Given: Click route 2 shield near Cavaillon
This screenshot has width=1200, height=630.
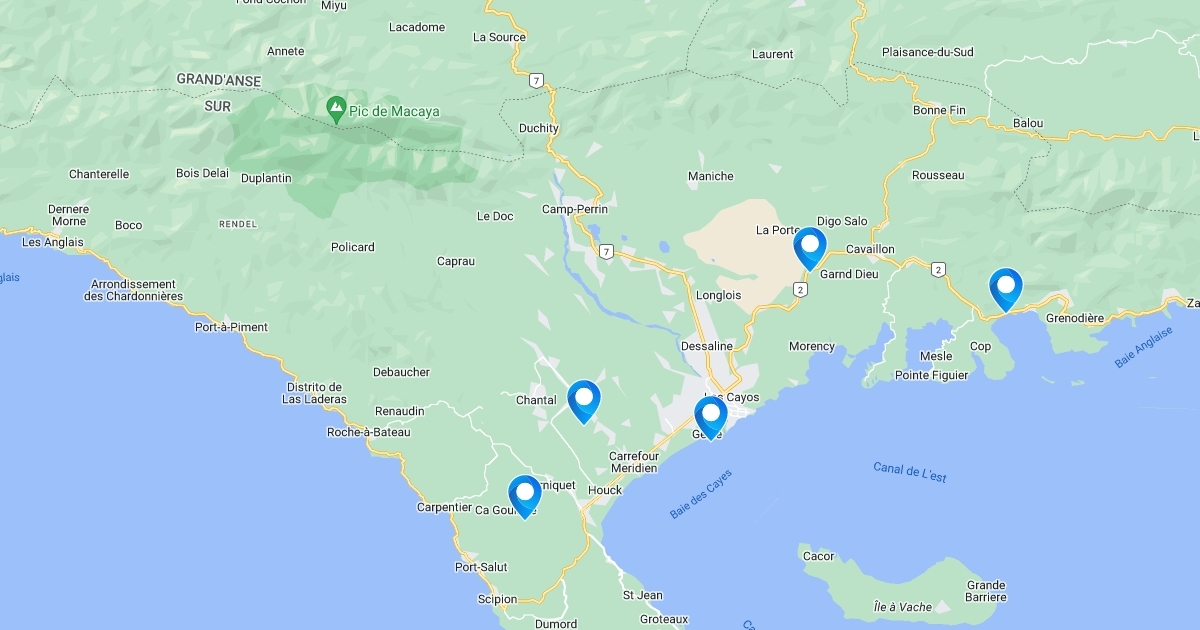Looking at the screenshot, I should 938,269.
